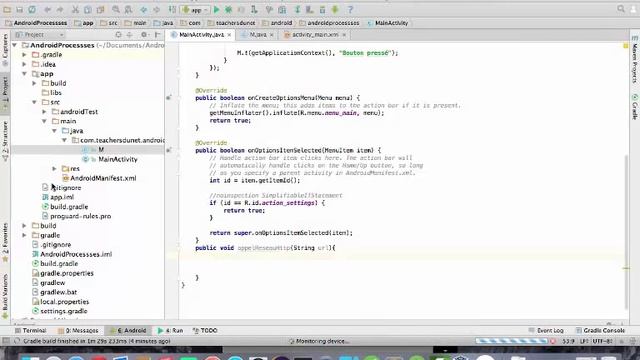640x360 pixels.
Task: Toggle the 1: Project side tool window
Action: 5,93
